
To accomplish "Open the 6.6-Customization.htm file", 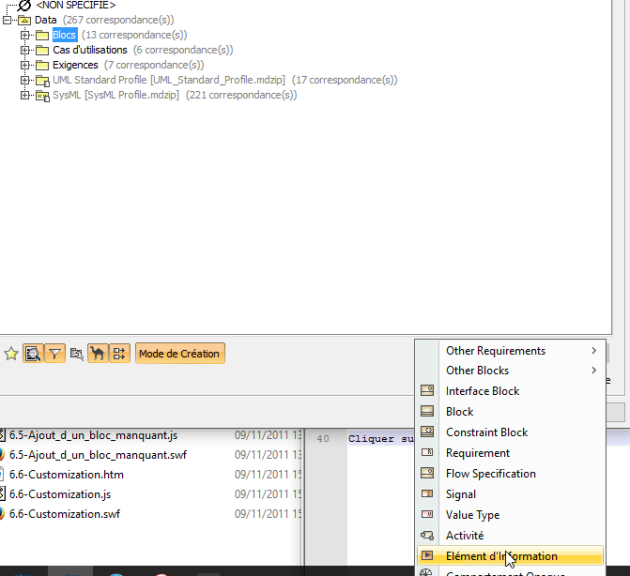I will point(66,474).
